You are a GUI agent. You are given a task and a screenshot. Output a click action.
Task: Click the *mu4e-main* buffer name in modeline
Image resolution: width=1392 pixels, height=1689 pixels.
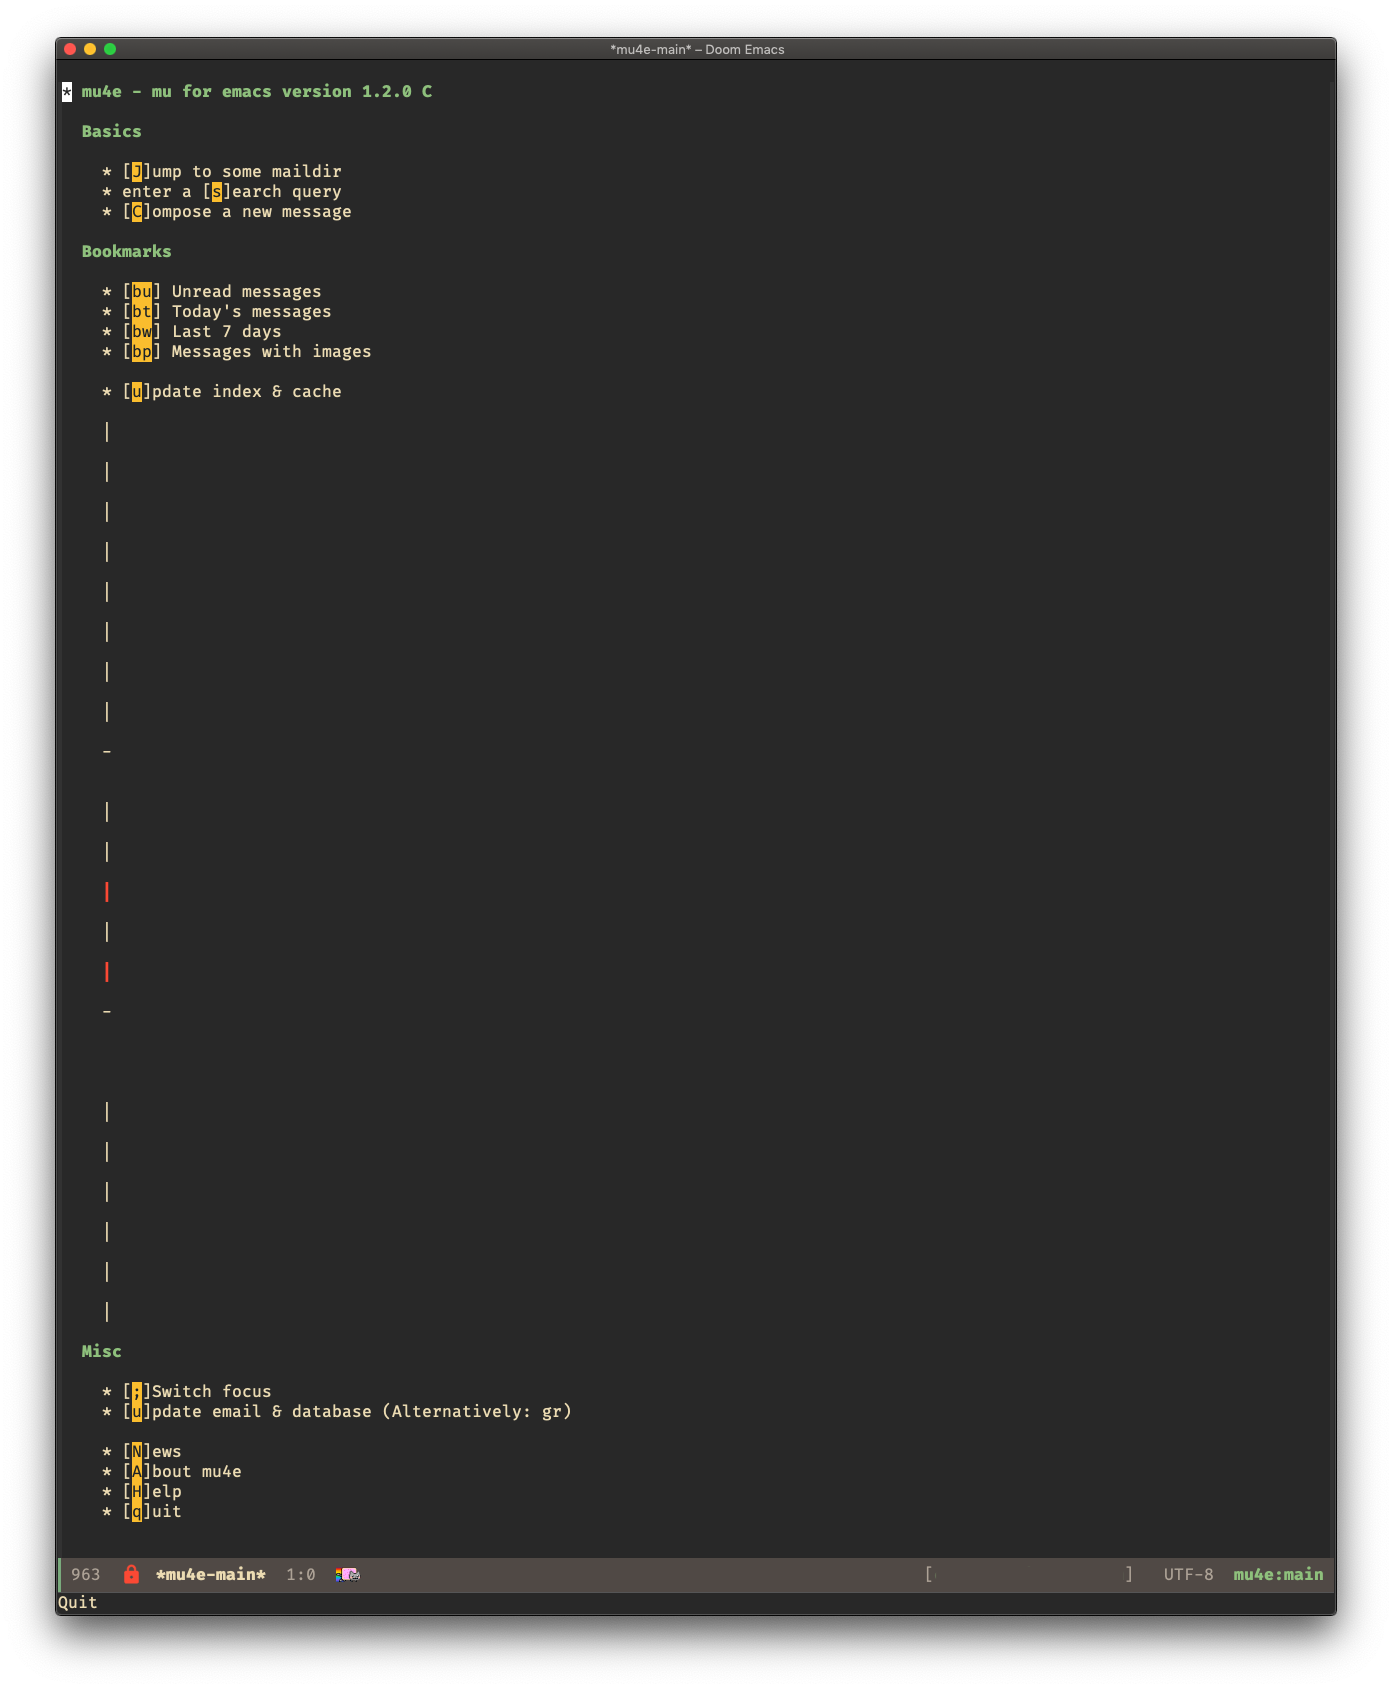point(211,1574)
